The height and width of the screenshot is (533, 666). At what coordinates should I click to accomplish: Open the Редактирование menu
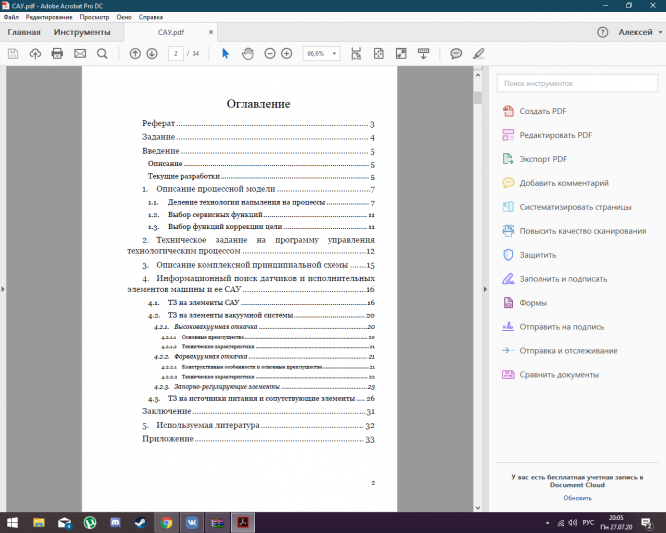point(48,18)
